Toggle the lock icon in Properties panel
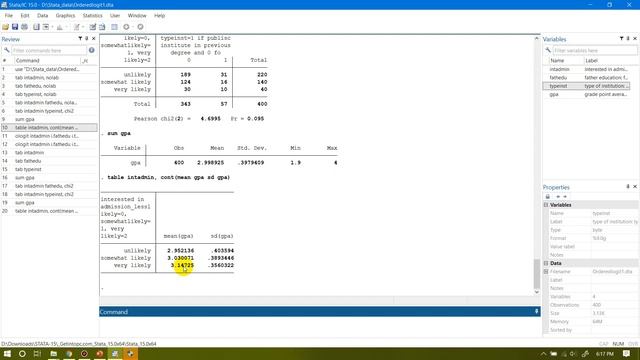 pos(548,196)
